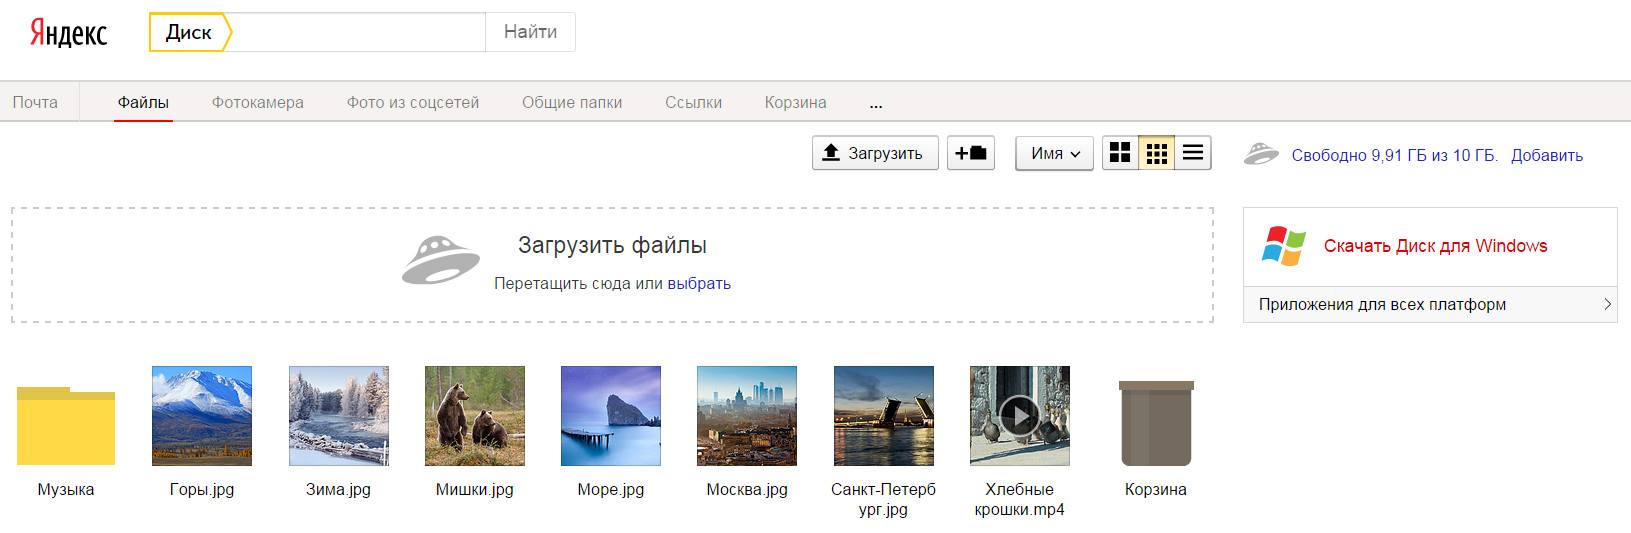Click the Загрузить upload button
Screen dimensions: 1631x533
pyautogui.click(x=875, y=153)
